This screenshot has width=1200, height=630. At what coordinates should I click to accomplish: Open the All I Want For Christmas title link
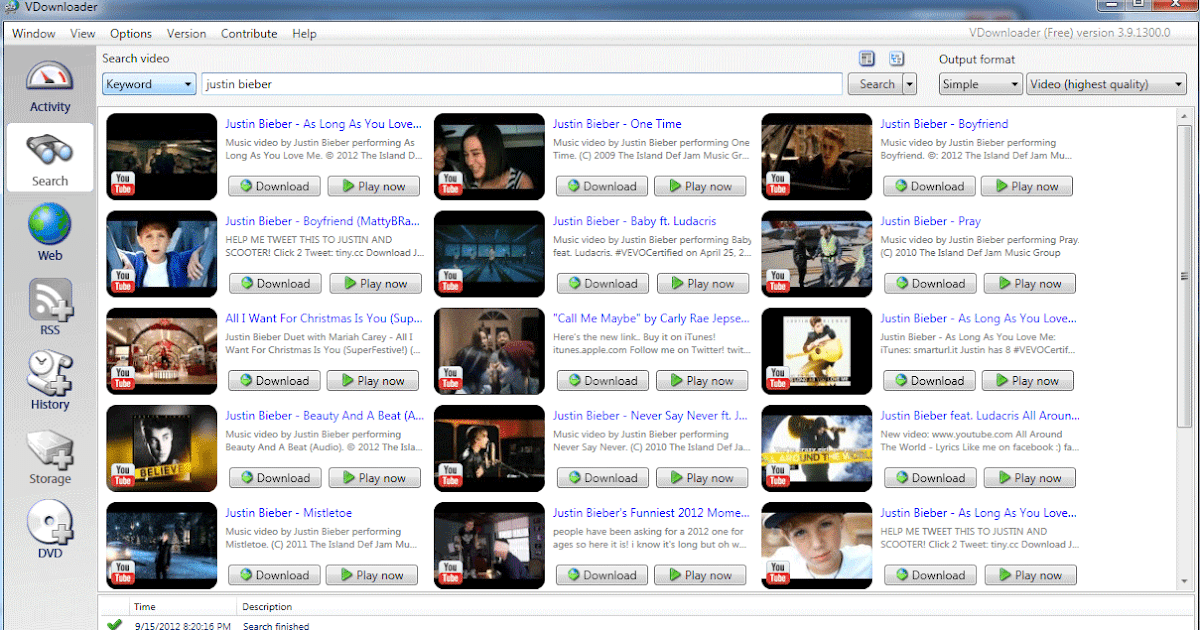point(324,318)
